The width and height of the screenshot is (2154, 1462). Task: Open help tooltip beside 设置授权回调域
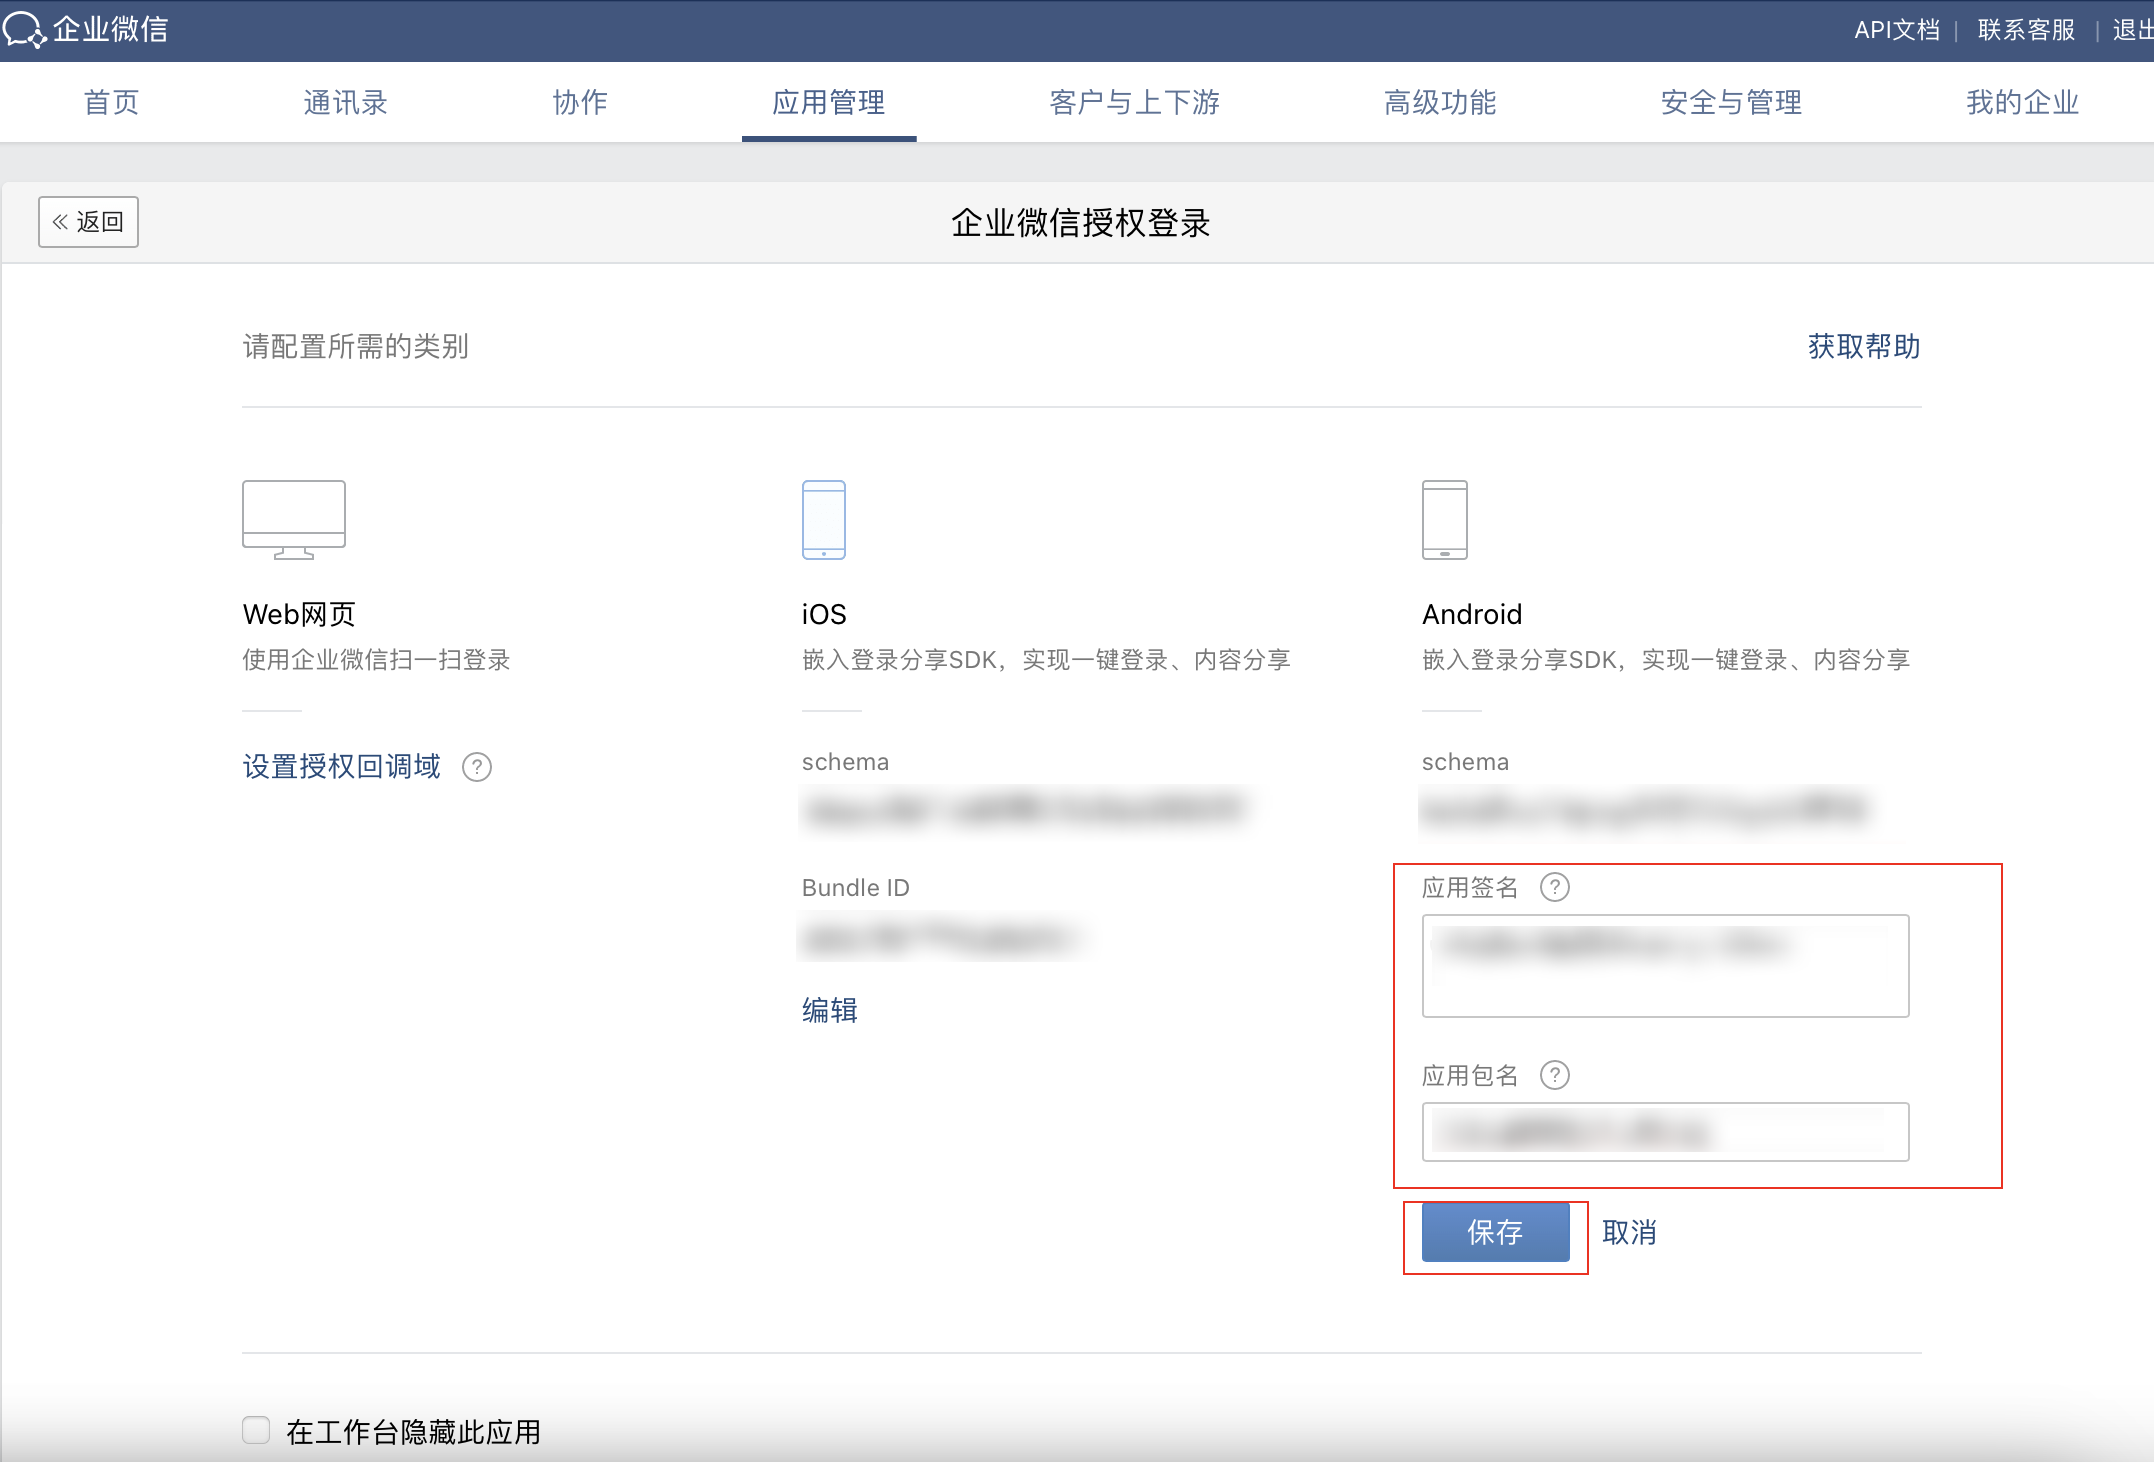point(477,767)
